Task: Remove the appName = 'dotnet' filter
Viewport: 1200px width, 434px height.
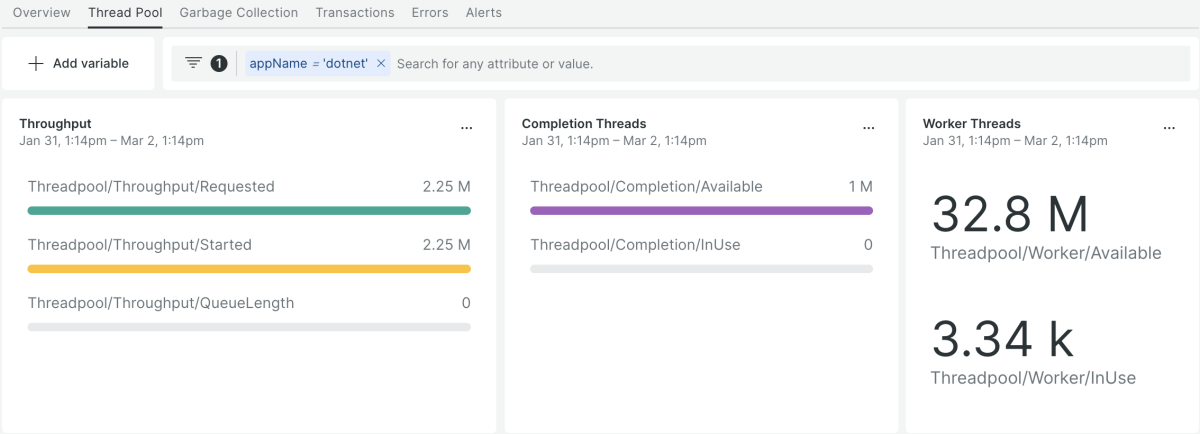Action: coord(381,63)
